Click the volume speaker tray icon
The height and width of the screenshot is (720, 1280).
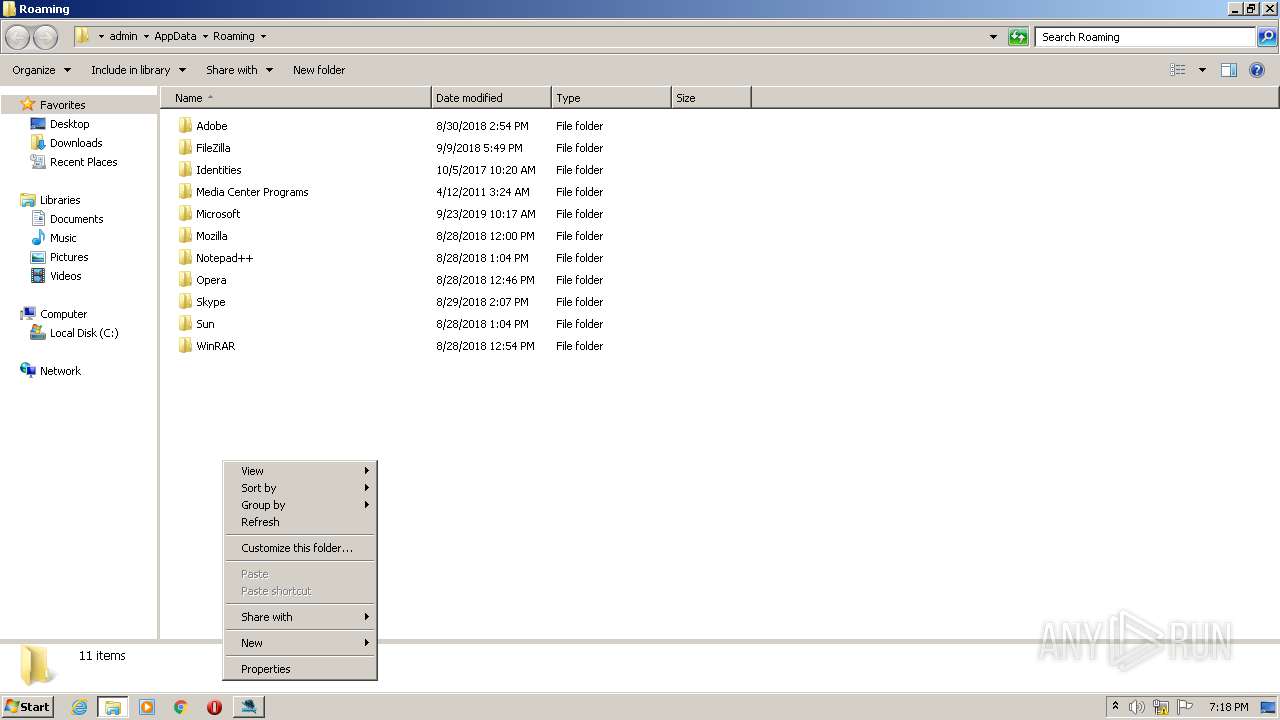[x=1137, y=707]
